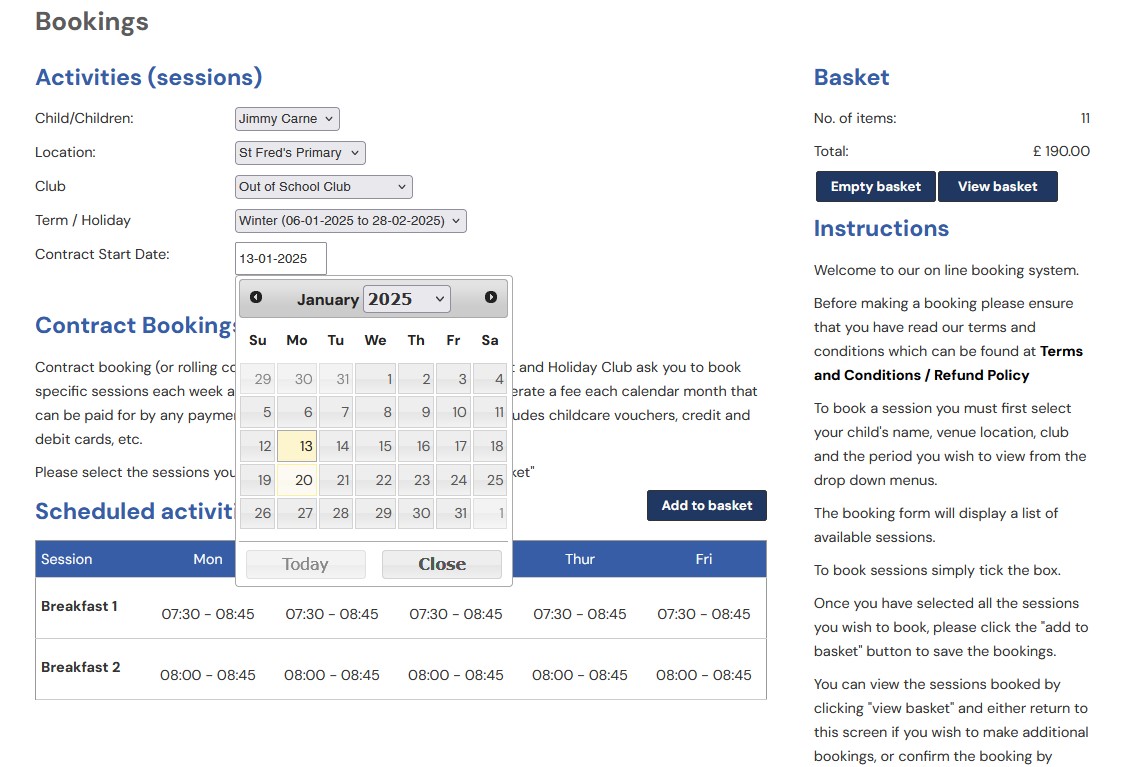This screenshot has height=767, width=1132.
Task: Click the Today button in date picker
Action: pos(305,564)
